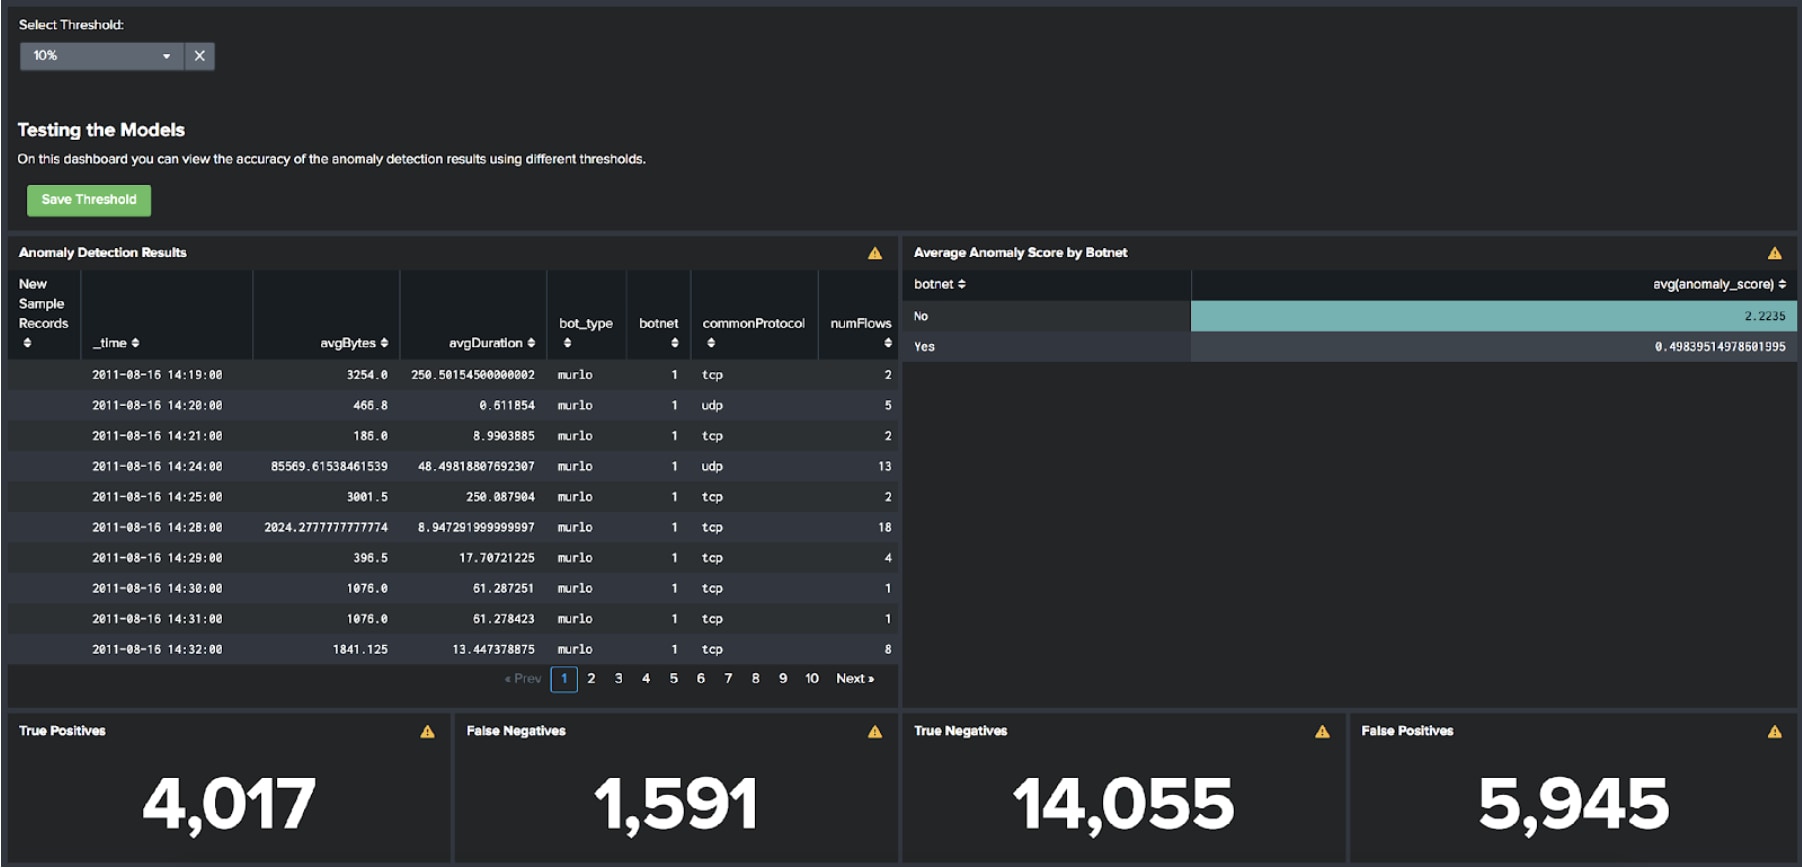Click the row 2011-08-16 14:25:00
Viewport: 1802px width, 868px height.
tap(454, 497)
